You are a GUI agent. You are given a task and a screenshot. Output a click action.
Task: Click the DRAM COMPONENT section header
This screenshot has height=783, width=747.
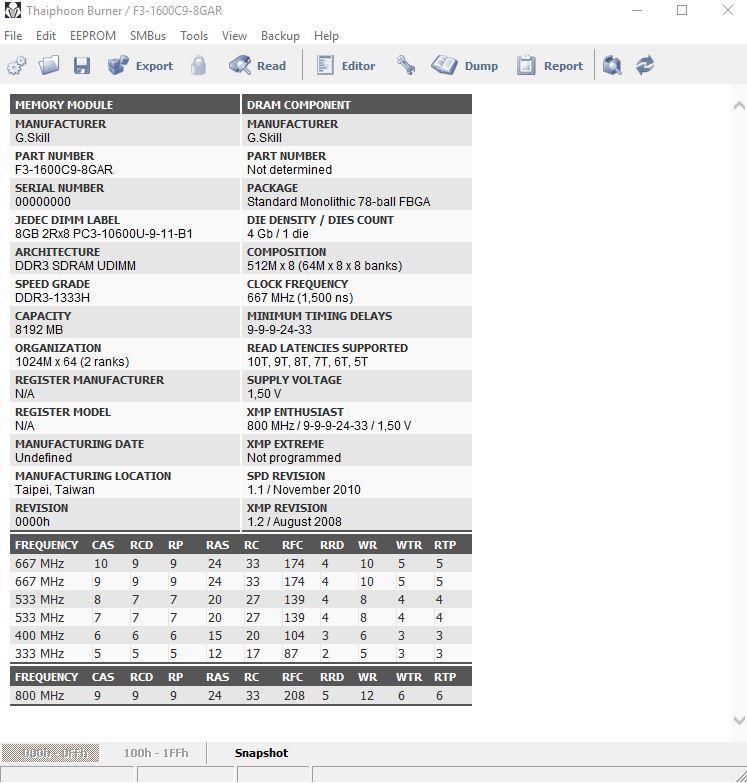tap(357, 105)
